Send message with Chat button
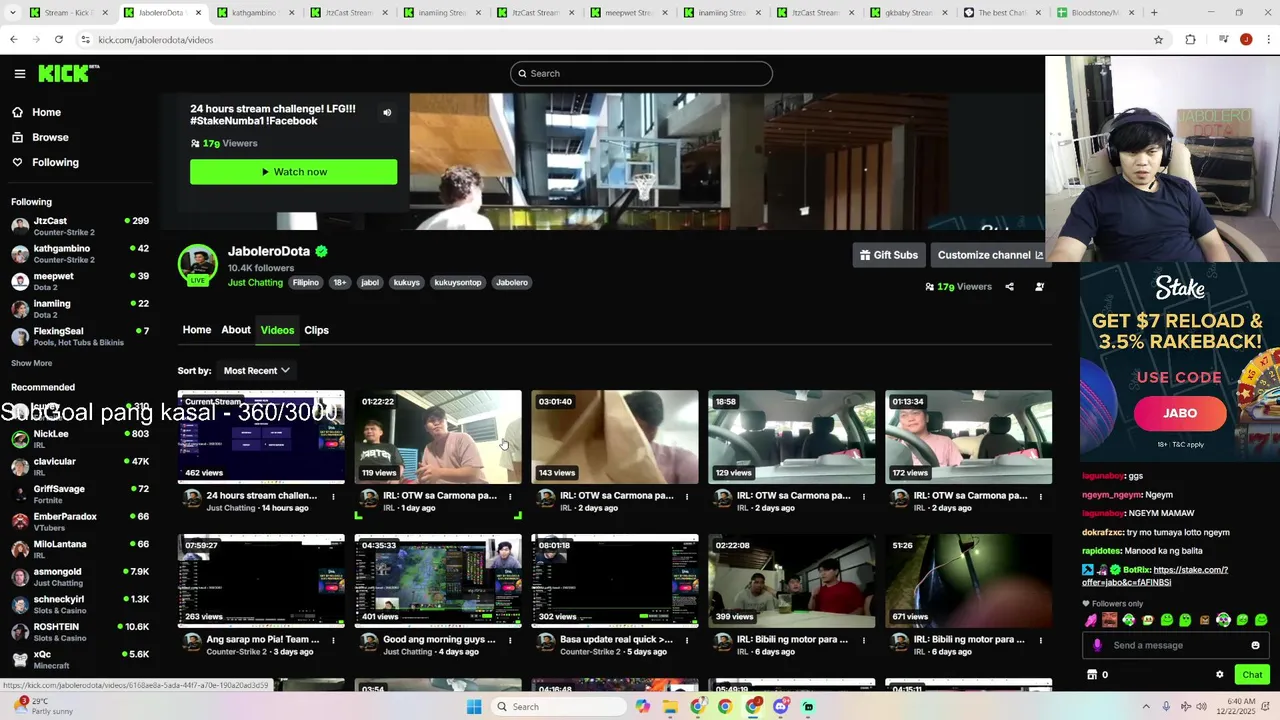This screenshot has height=720, width=1280. pos(1251,675)
